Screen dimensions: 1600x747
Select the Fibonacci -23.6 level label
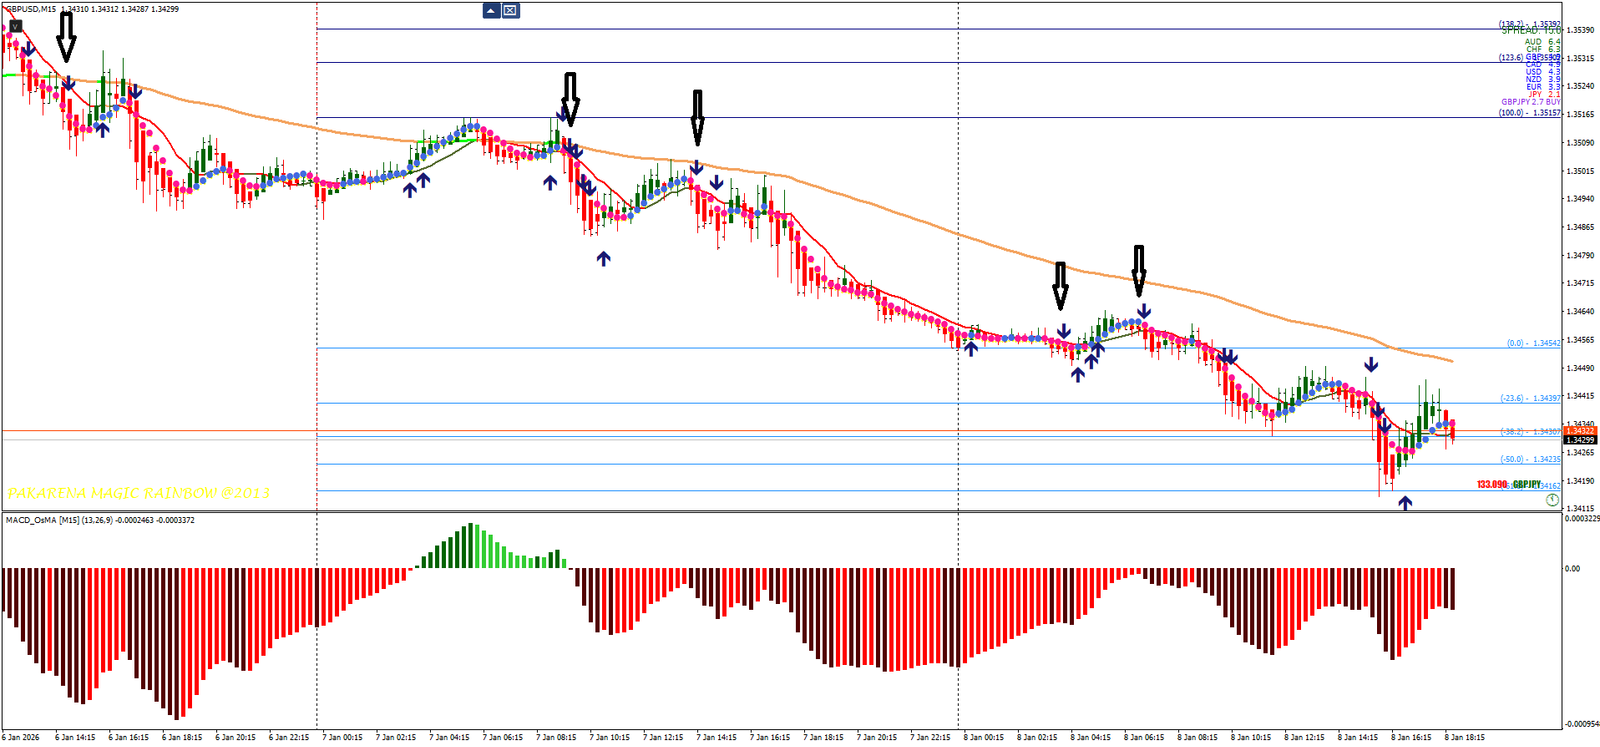(x=1530, y=398)
